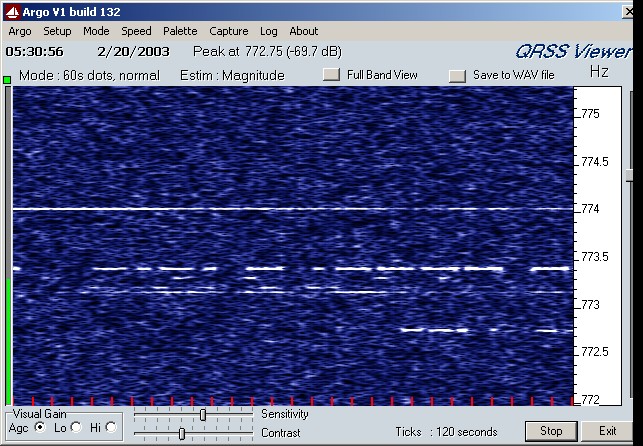Image resolution: width=643 pixels, height=446 pixels.
Task: Click the Sensitivity slider handle
Action: (203, 415)
